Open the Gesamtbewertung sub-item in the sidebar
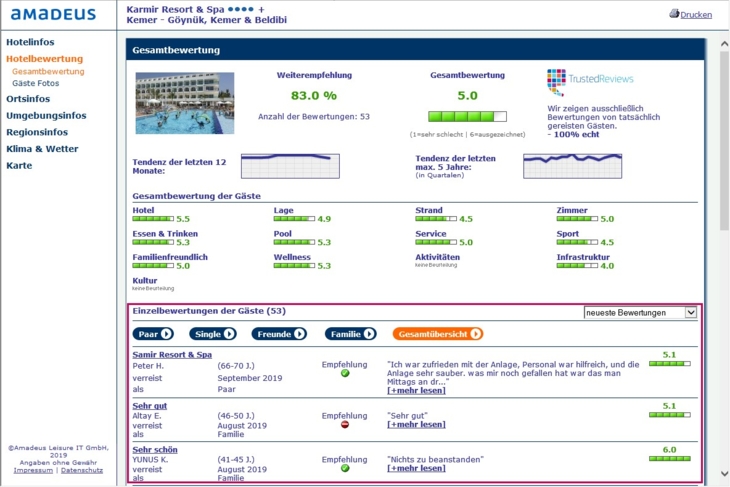730x487 pixels. (48, 71)
